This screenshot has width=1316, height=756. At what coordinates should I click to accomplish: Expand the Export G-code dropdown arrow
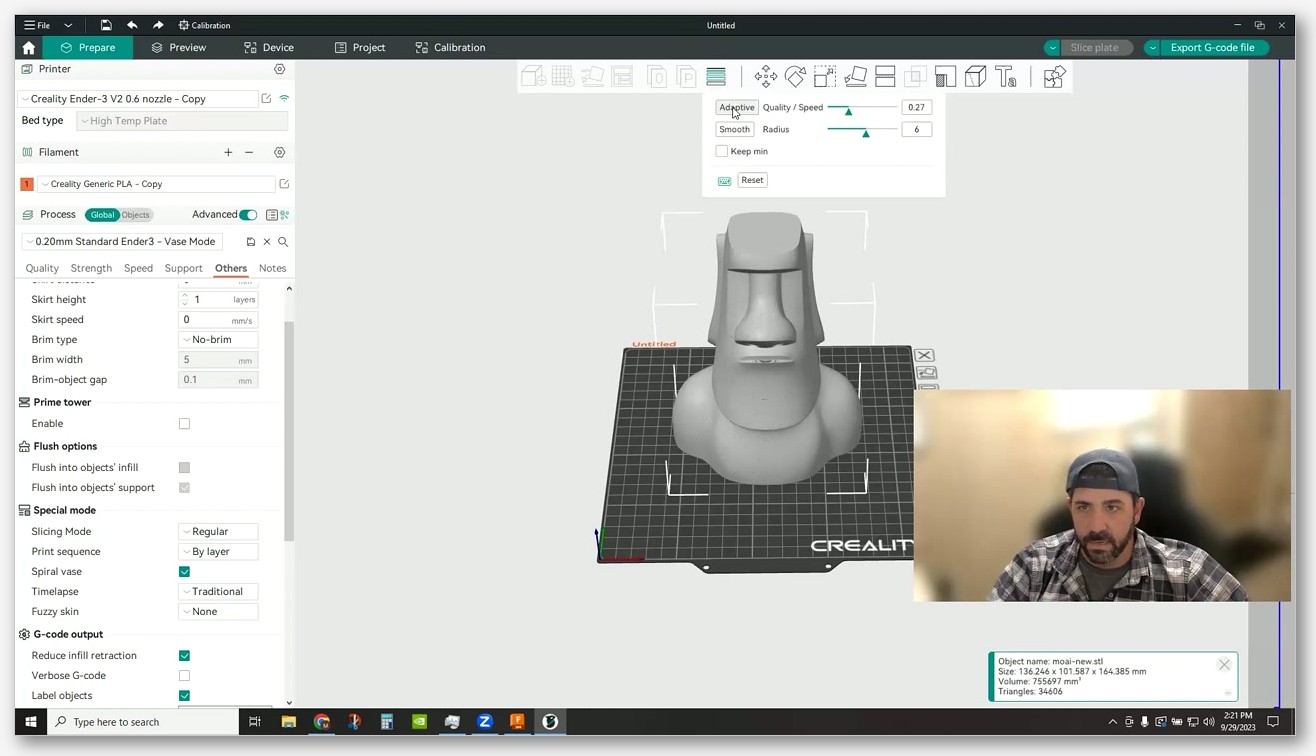tap(1153, 47)
